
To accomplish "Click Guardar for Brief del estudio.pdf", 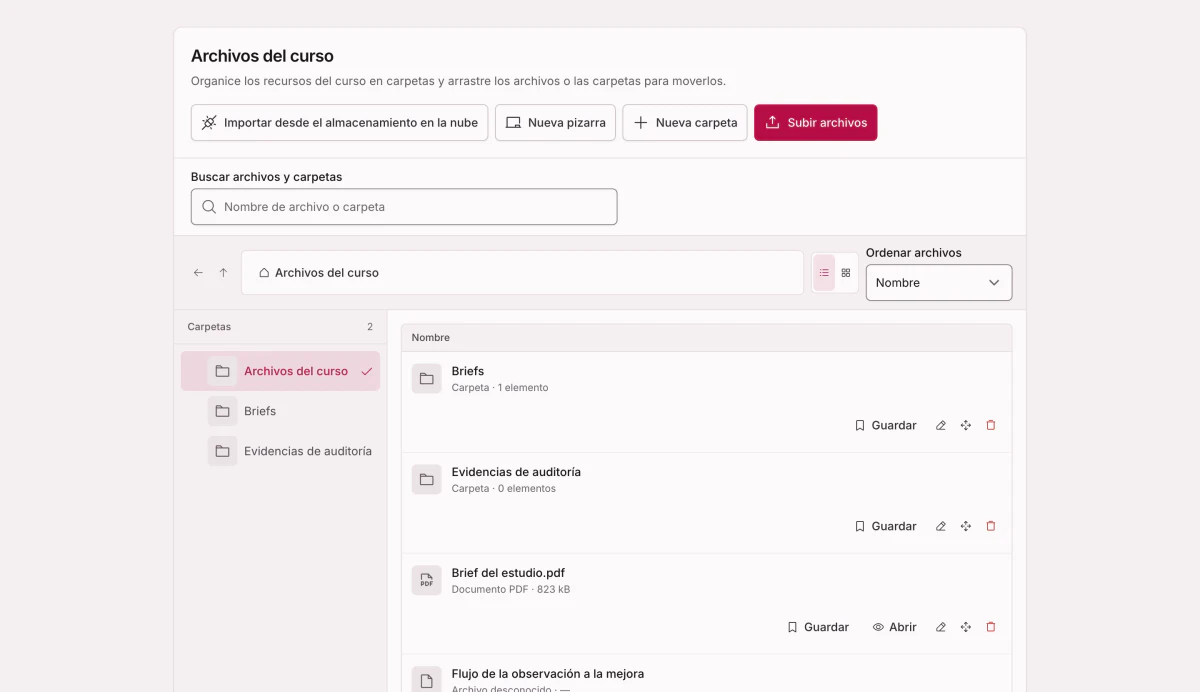I will pyautogui.click(x=818, y=628).
